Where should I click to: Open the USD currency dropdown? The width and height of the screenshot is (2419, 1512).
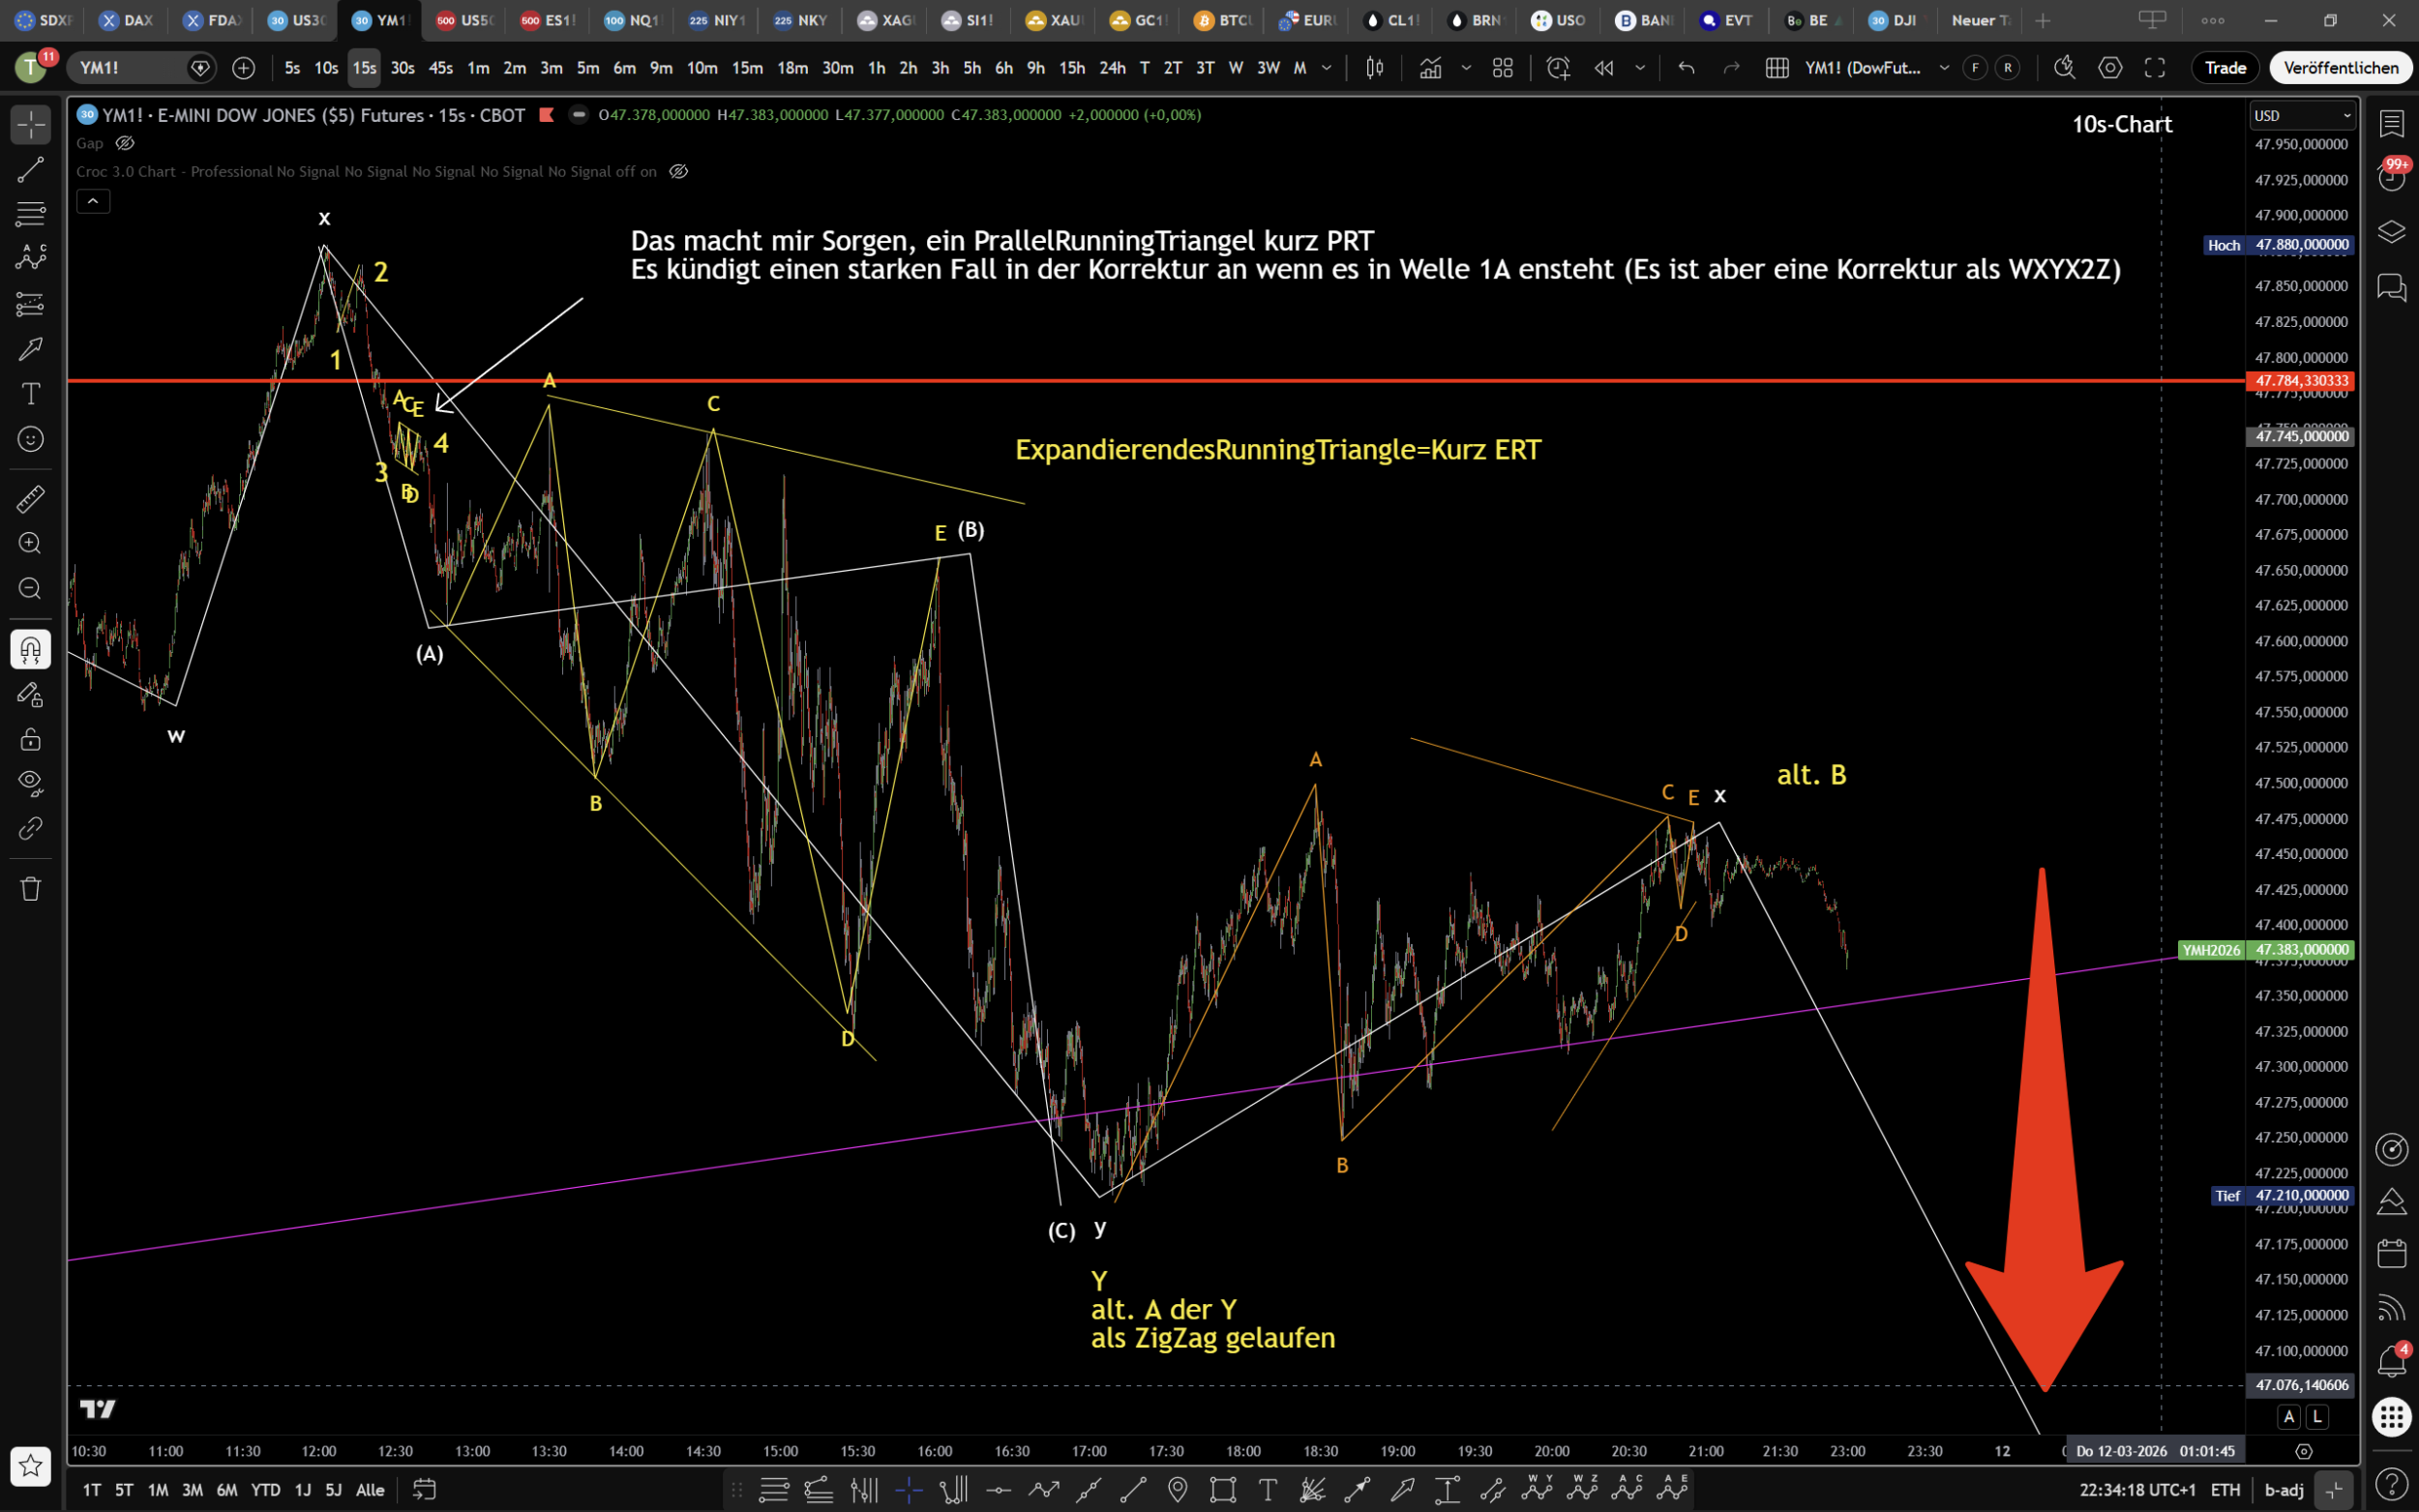click(2302, 116)
